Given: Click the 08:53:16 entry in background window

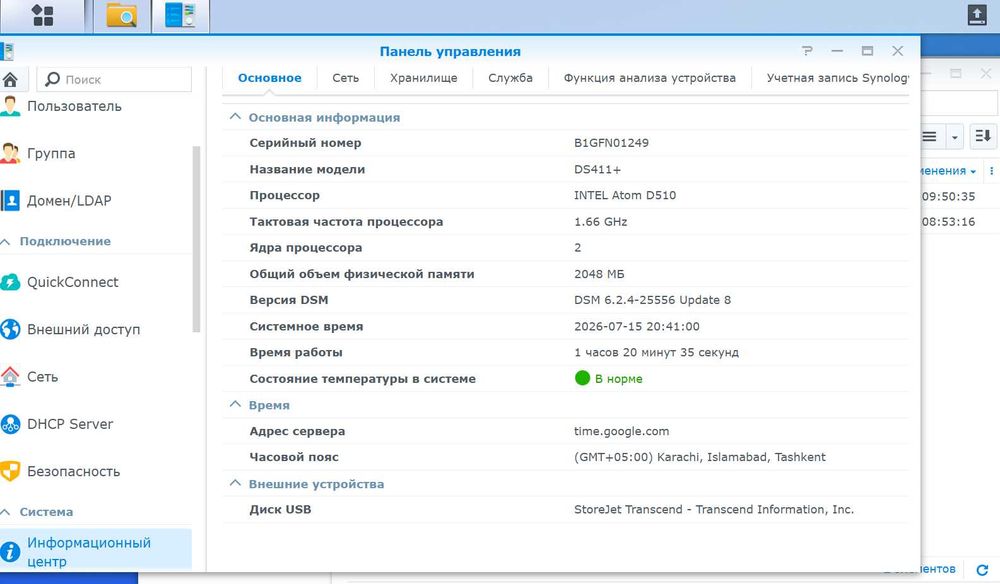Looking at the screenshot, I should click(x=948, y=222).
